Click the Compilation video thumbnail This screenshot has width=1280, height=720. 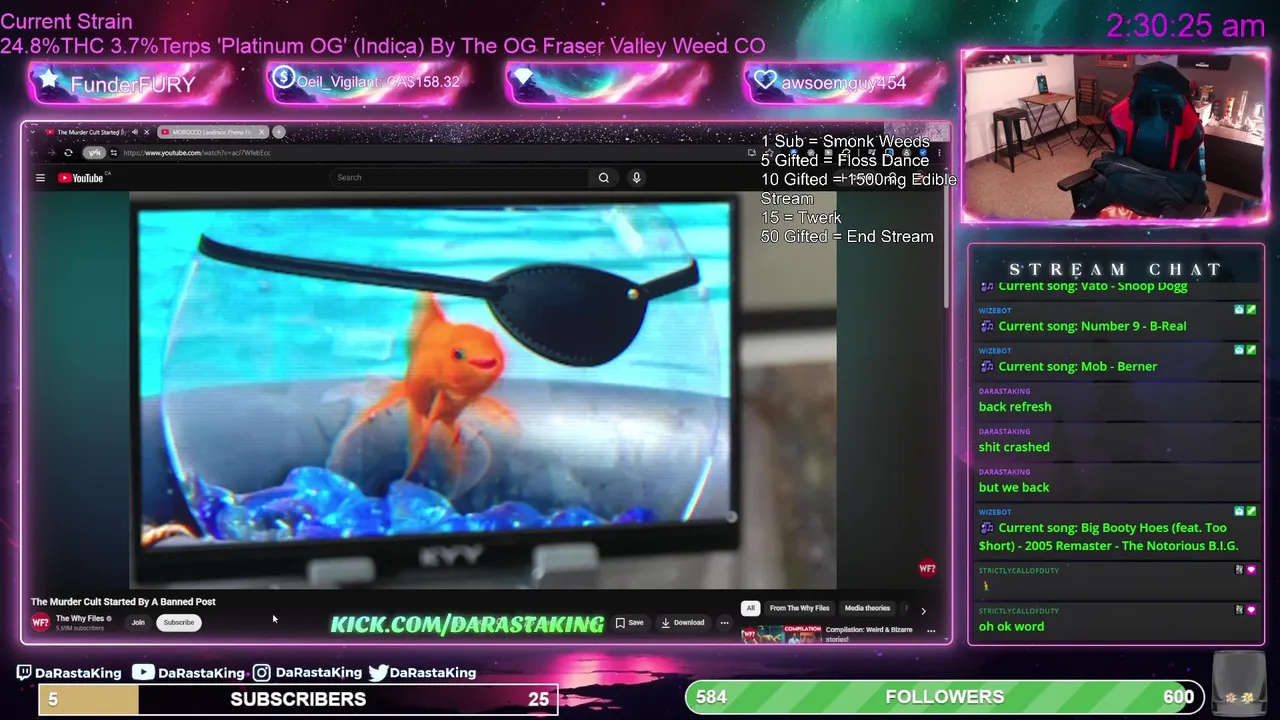(x=782, y=634)
